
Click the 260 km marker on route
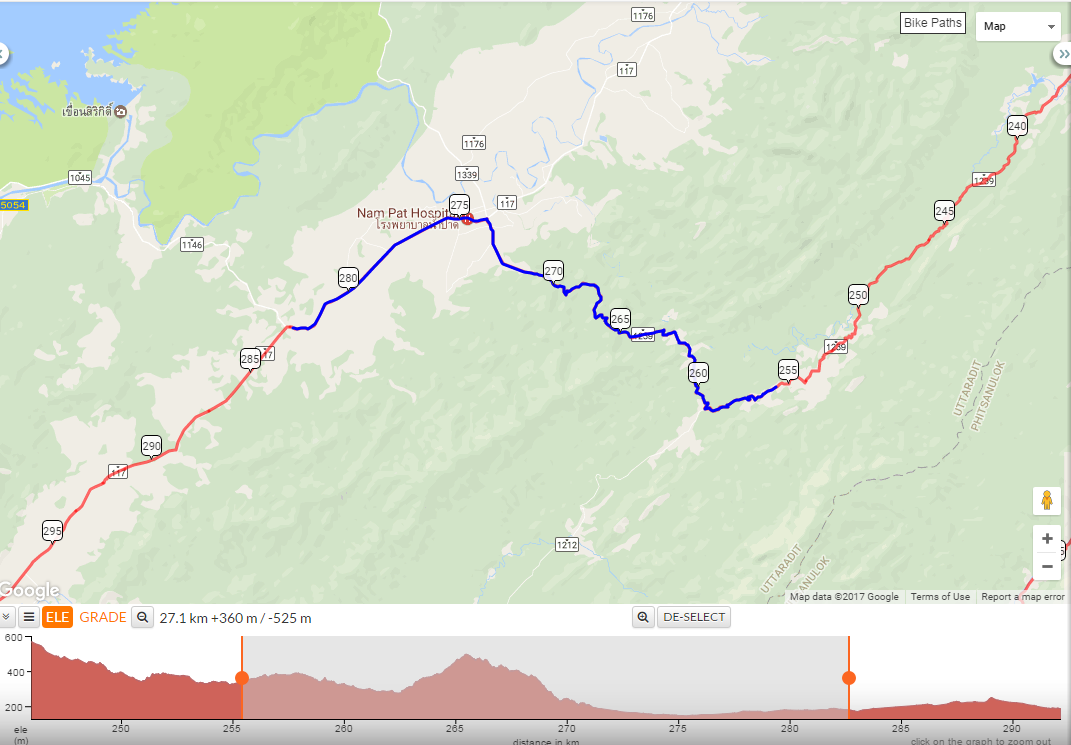click(698, 374)
